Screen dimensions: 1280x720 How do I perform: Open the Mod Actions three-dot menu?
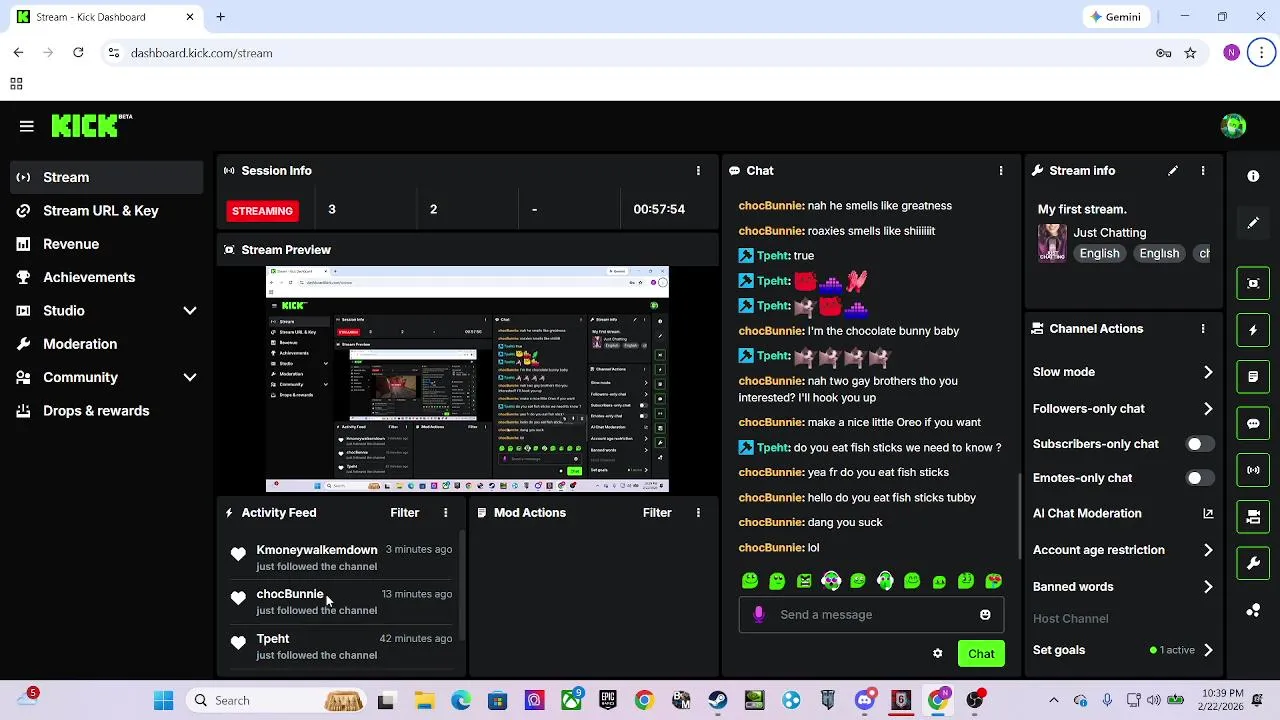(698, 513)
